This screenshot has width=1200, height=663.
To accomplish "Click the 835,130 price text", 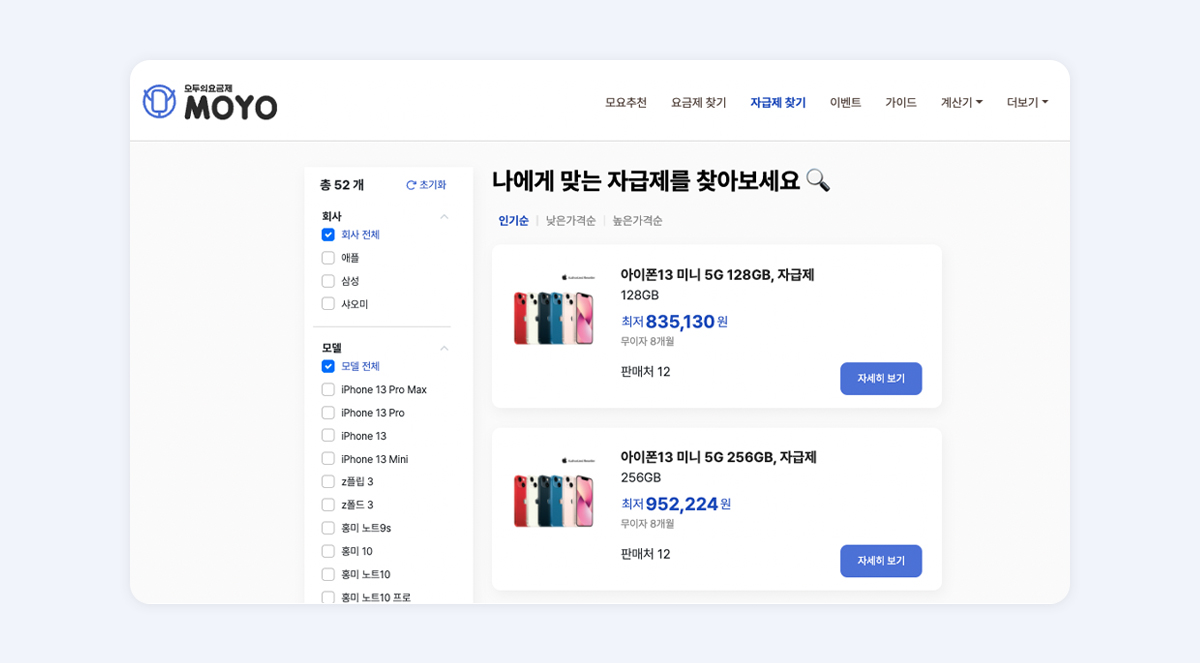I will pyautogui.click(x=680, y=322).
